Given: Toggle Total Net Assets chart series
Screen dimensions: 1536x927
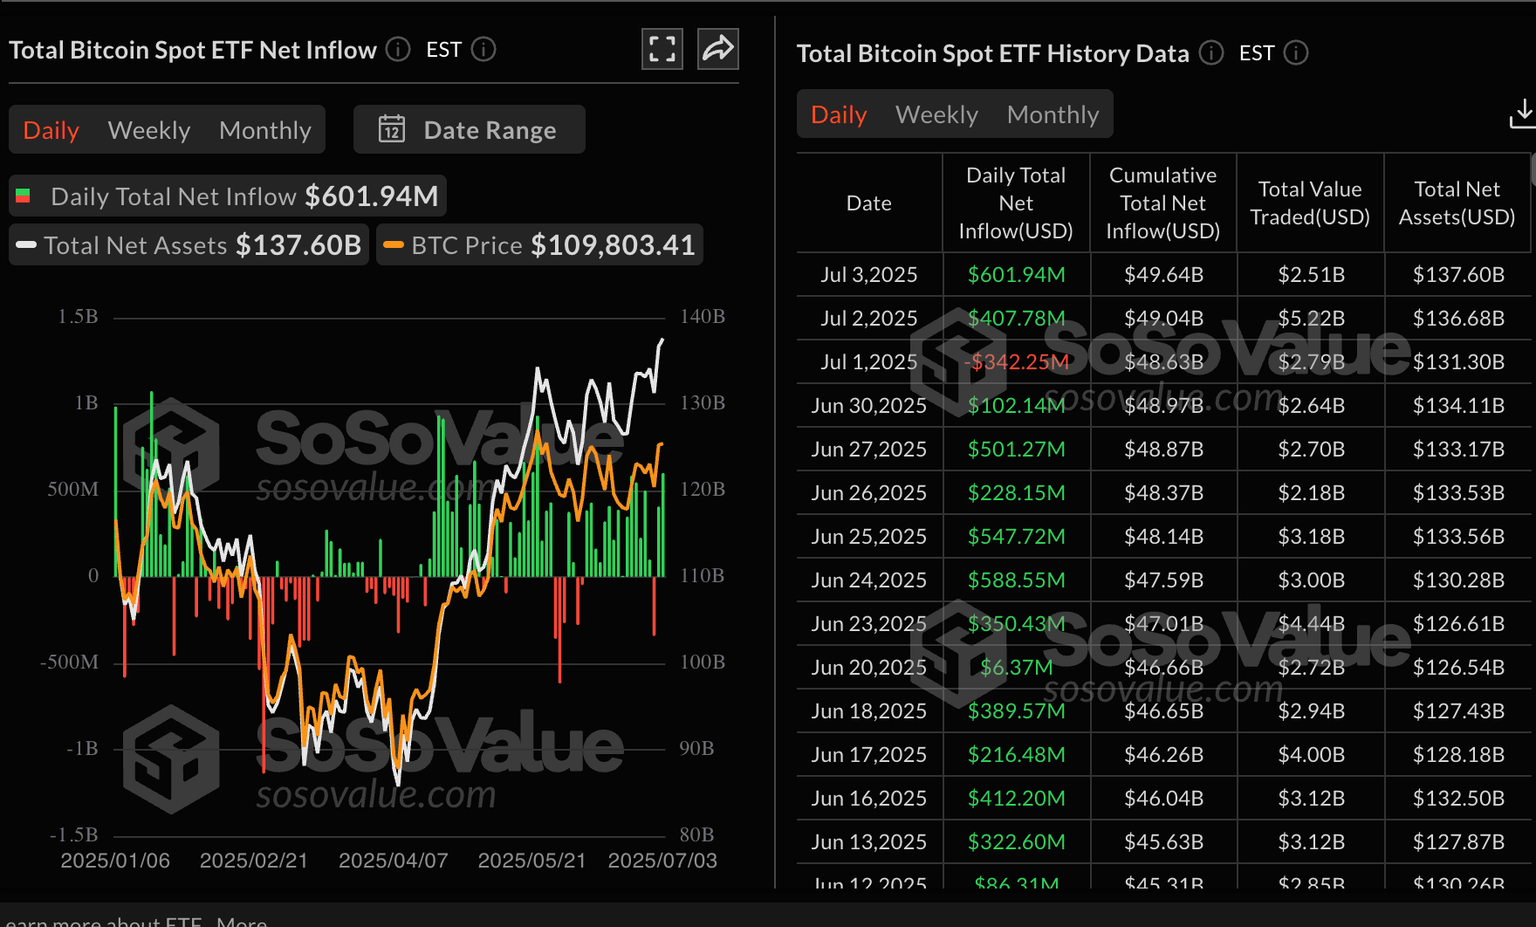Looking at the screenshot, I should point(189,245).
